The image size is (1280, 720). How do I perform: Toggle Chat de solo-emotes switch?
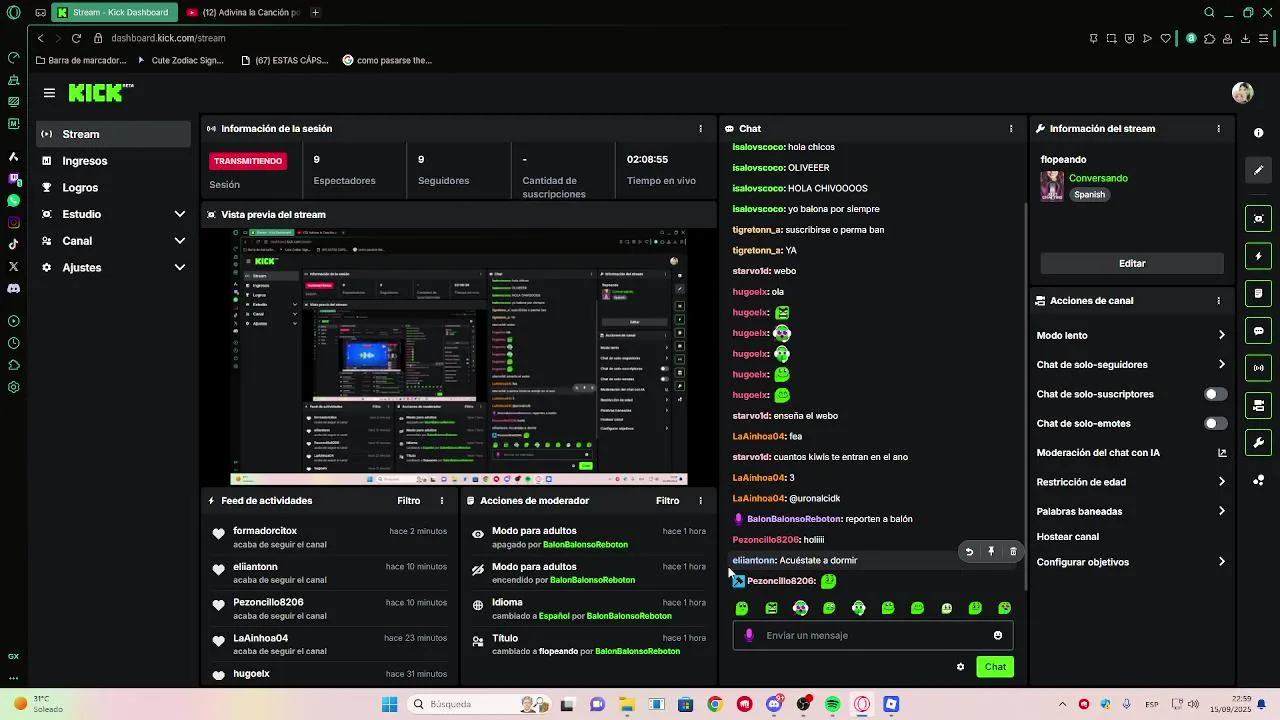tap(1215, 424)
